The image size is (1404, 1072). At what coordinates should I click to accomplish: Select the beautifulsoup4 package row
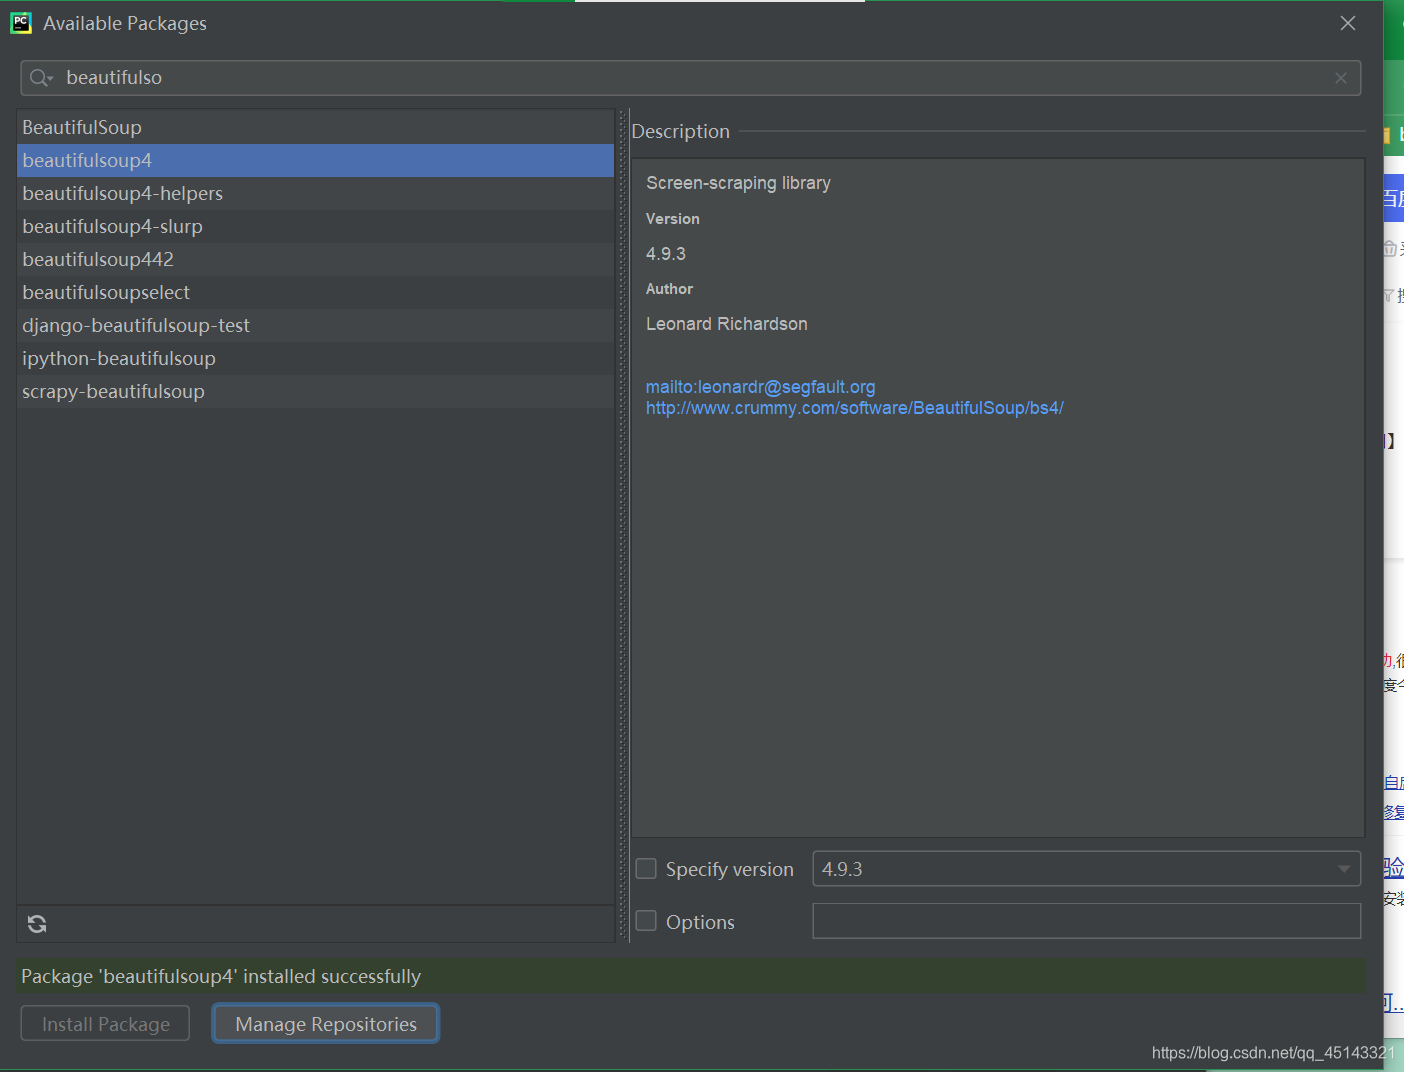[x=315, y=160]
